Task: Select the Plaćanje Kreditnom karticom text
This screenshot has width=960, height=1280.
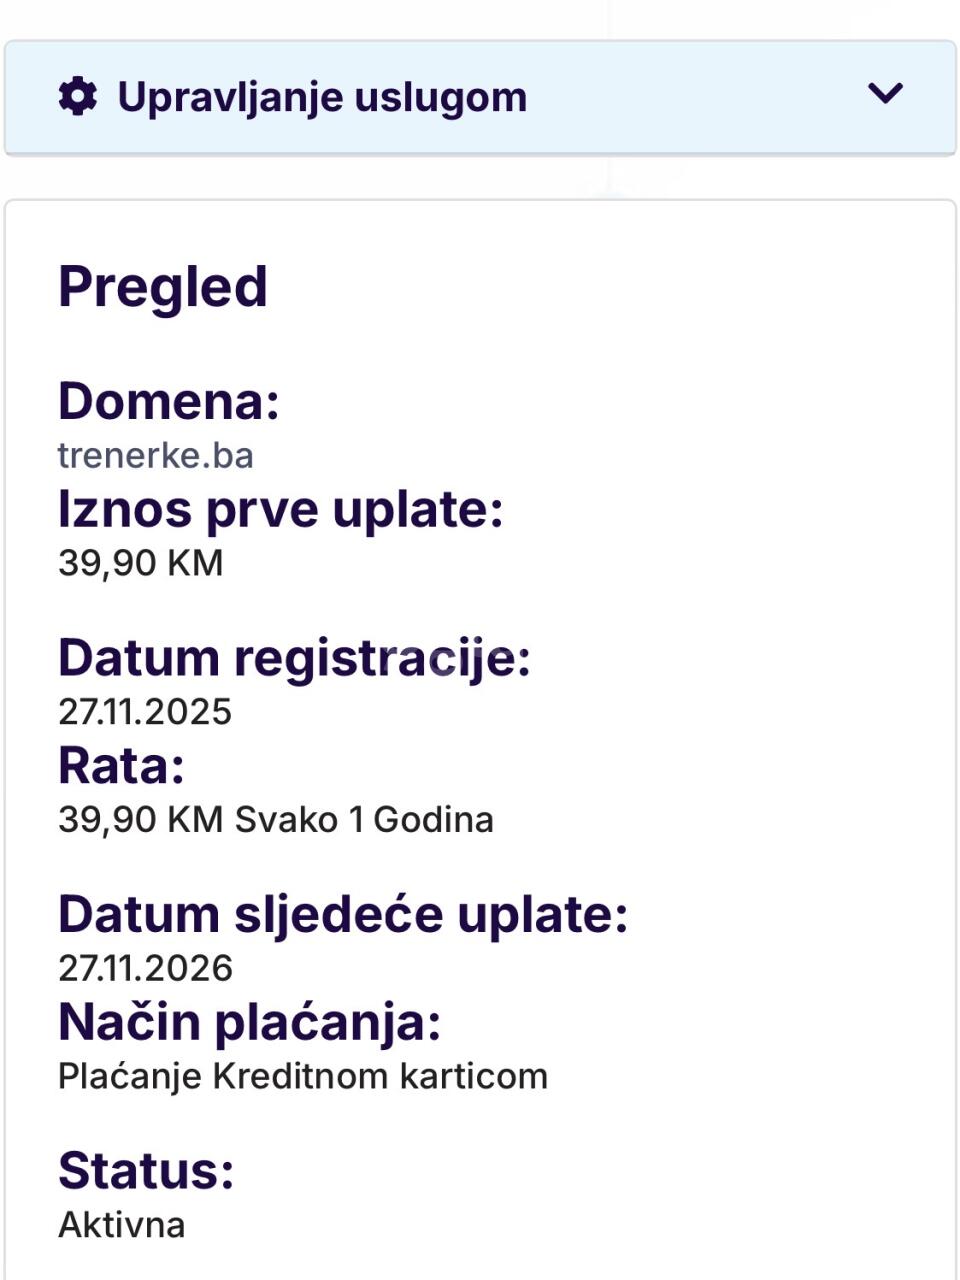Action: 303,1077
